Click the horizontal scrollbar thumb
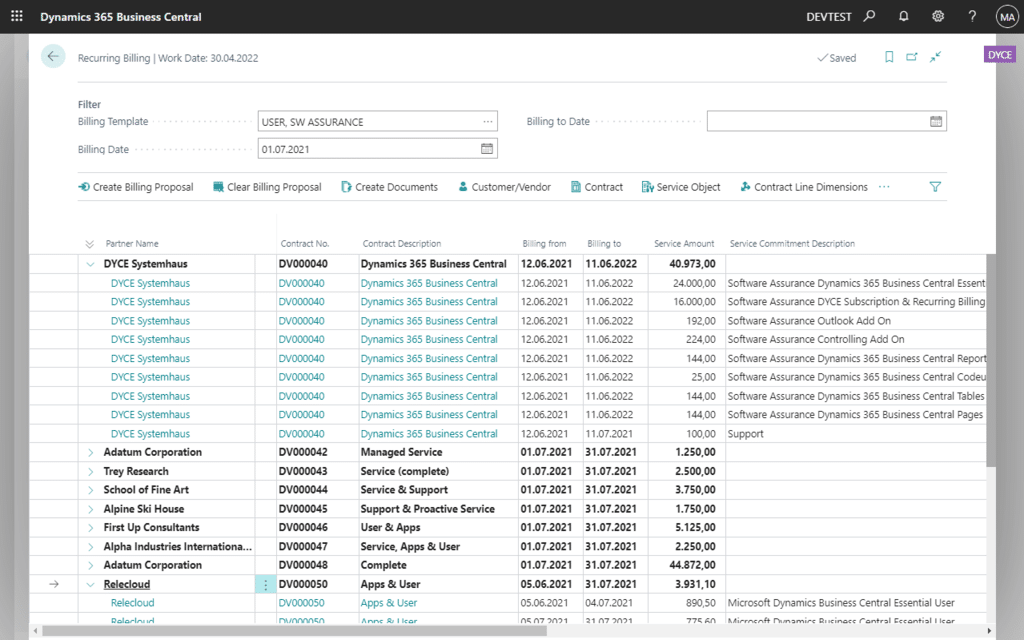This screenshot has width=1024, height=640. pyautogui.click(x=295, y=631)
